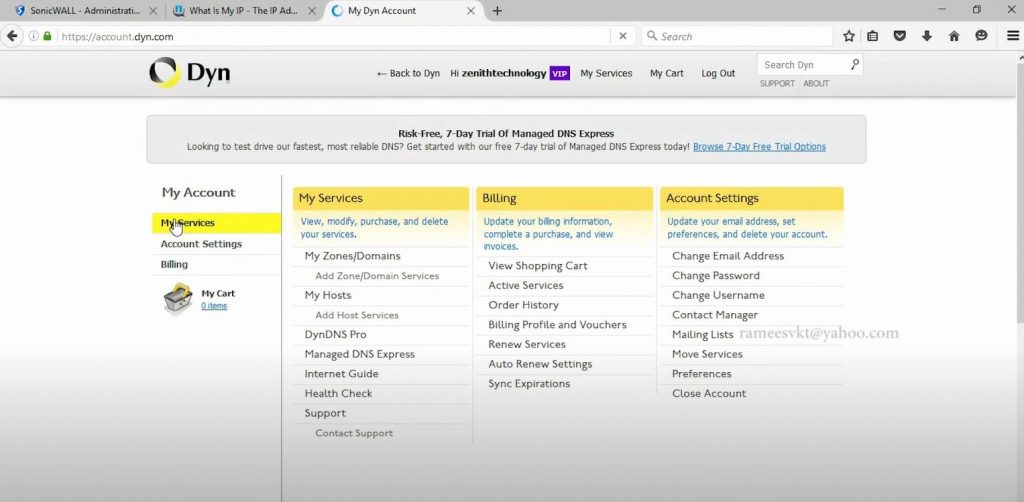Open My Zones/Domains
Screen dimensions: 1024x502
(x=352, y=256)
